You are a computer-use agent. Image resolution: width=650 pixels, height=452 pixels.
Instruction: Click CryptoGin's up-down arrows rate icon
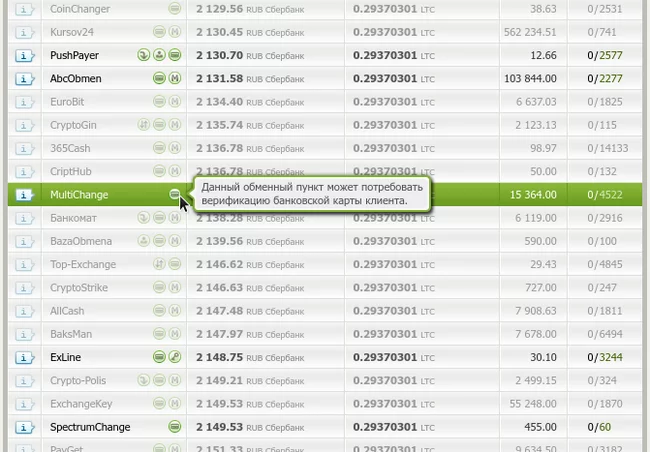pyautogui.click(x=143, y=124)
